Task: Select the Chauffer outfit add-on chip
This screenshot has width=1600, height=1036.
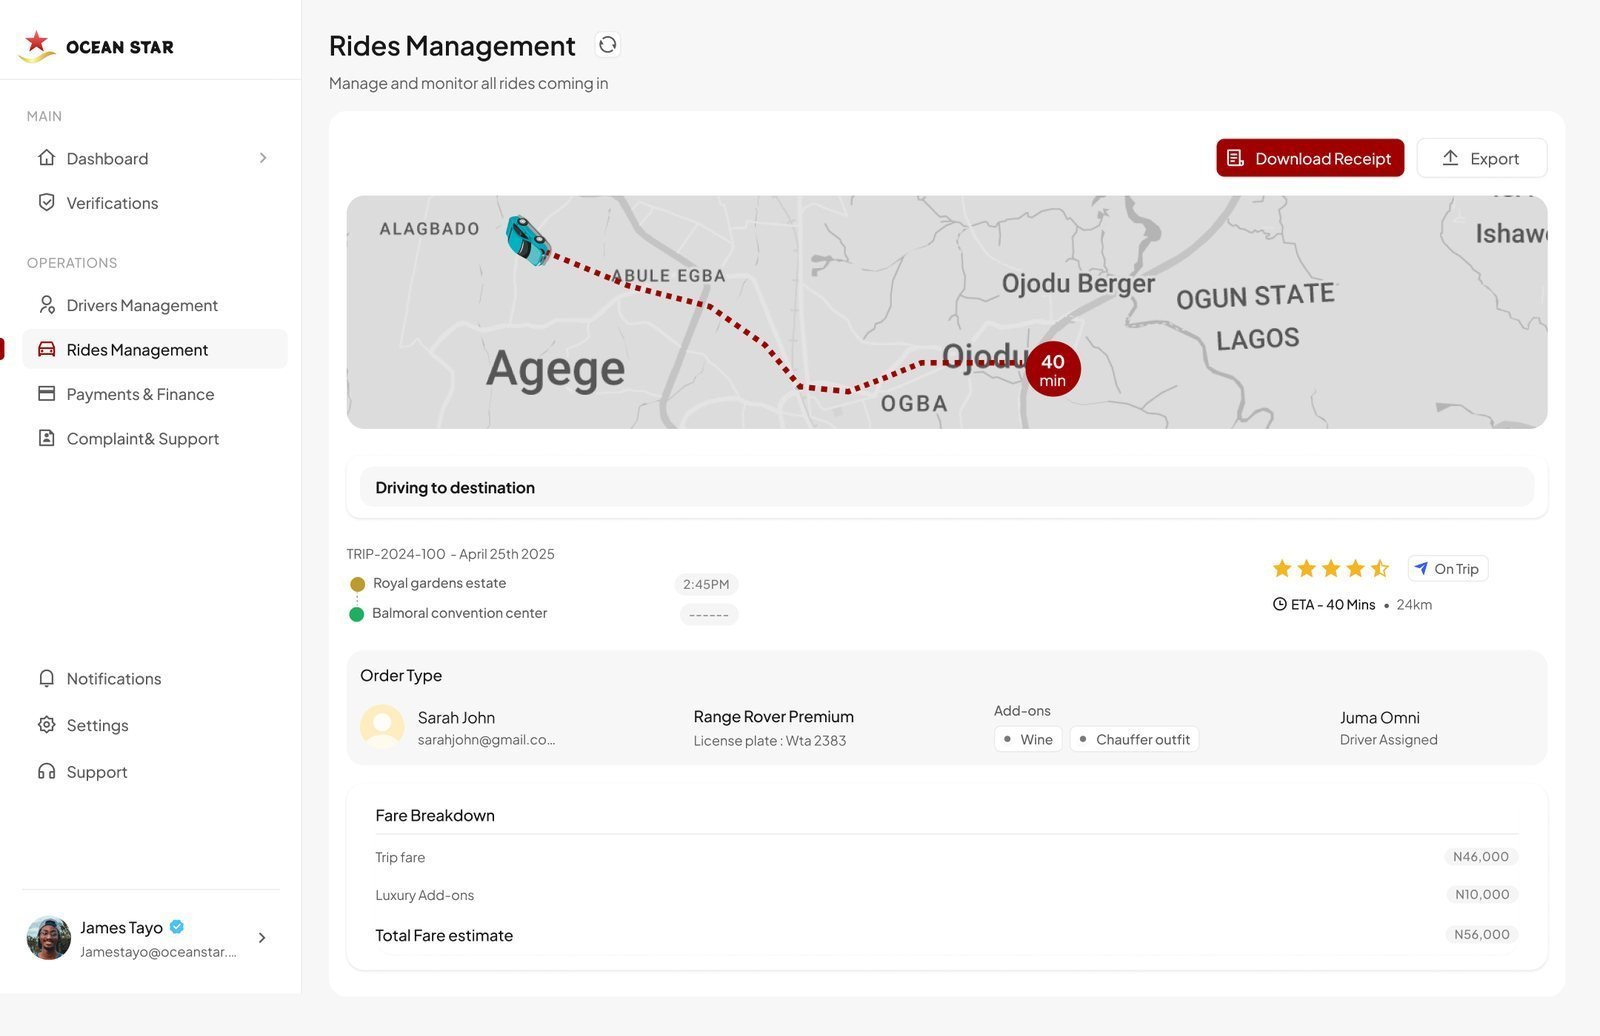Action: (1134, 739)
